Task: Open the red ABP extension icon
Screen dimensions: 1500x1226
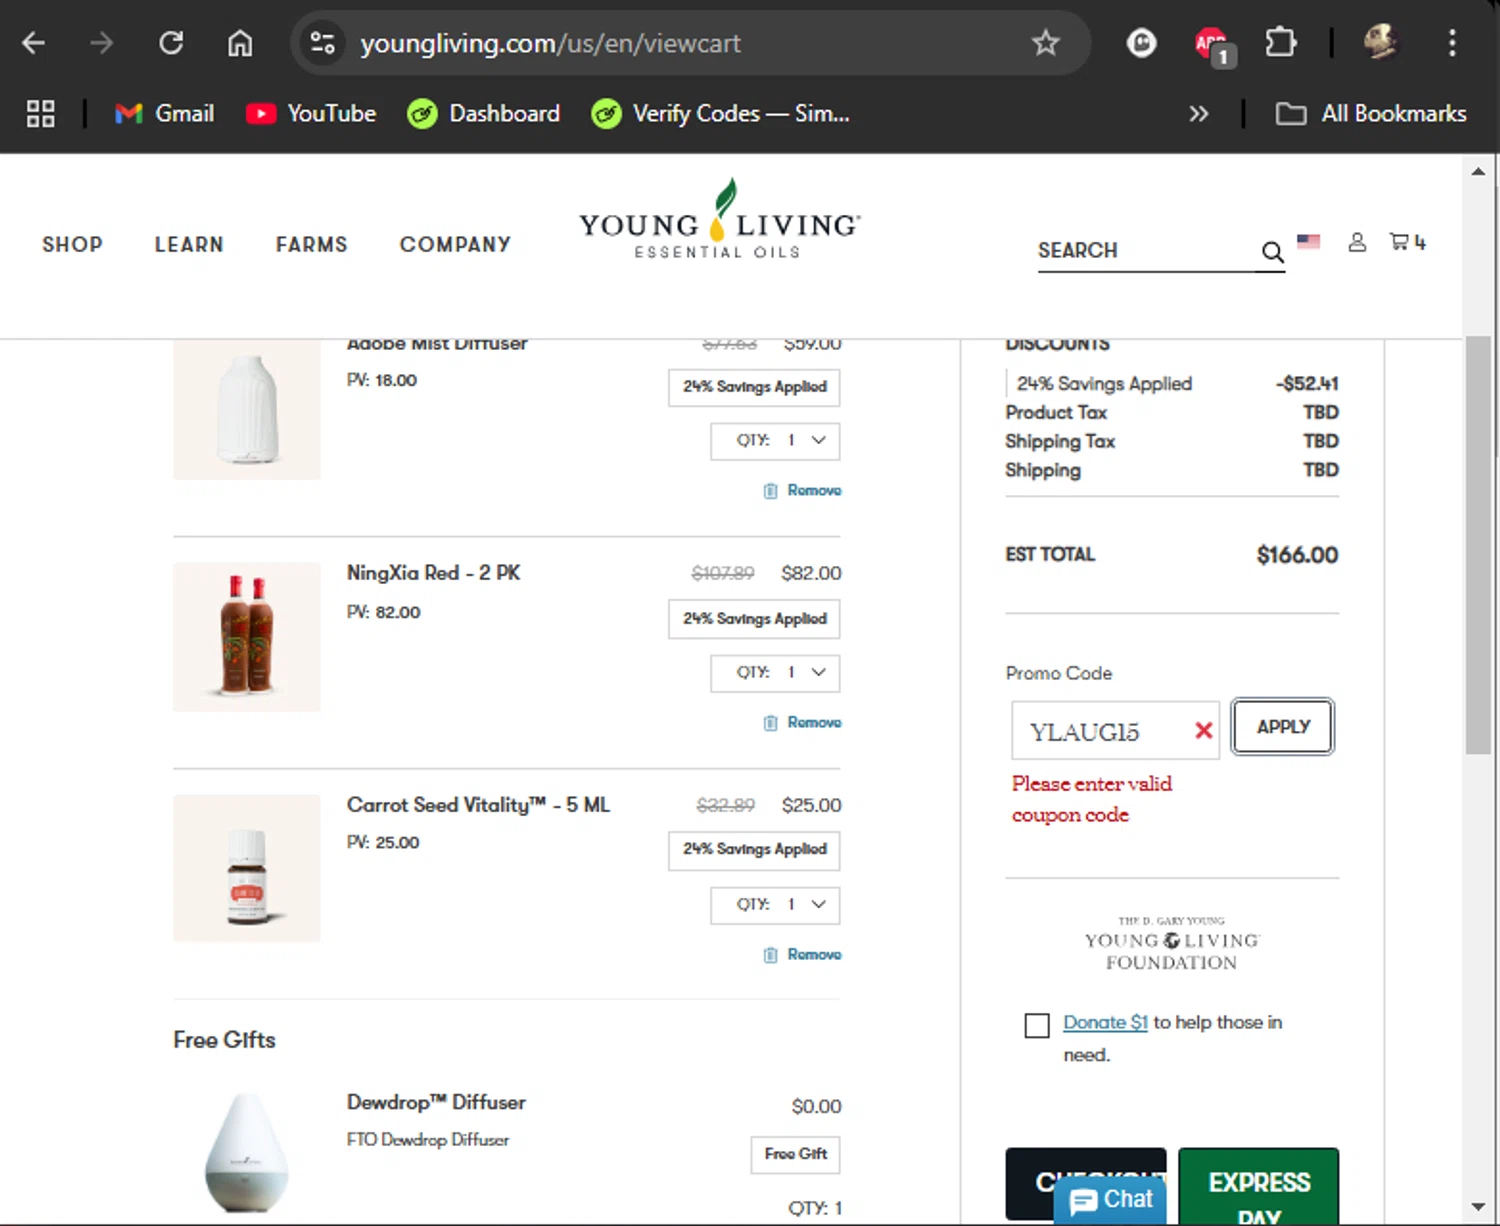Action: 1213,45
